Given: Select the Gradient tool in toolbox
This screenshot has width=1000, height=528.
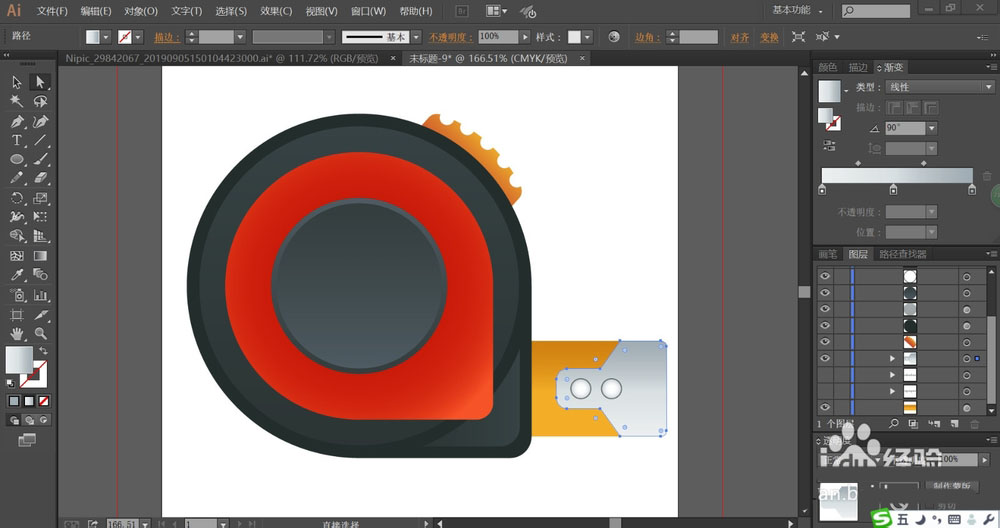Looking at the screenshot, I should tap(40, 256).
